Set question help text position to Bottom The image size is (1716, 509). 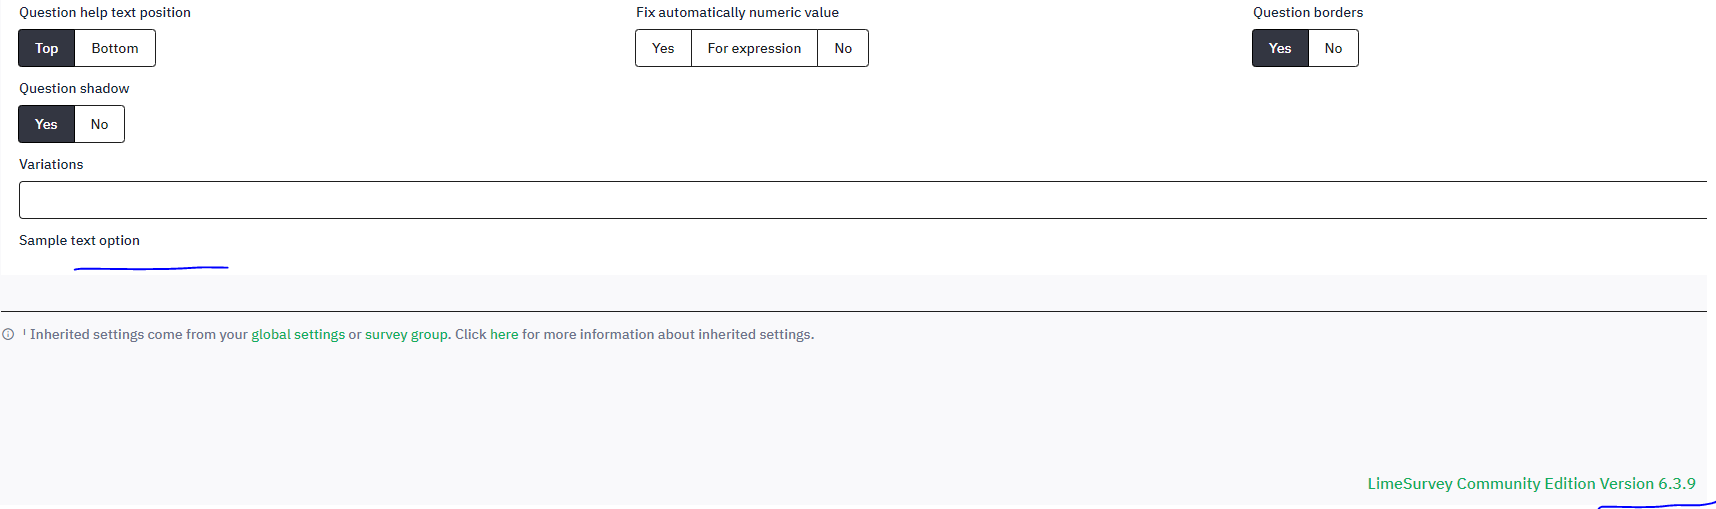point(115,48)
